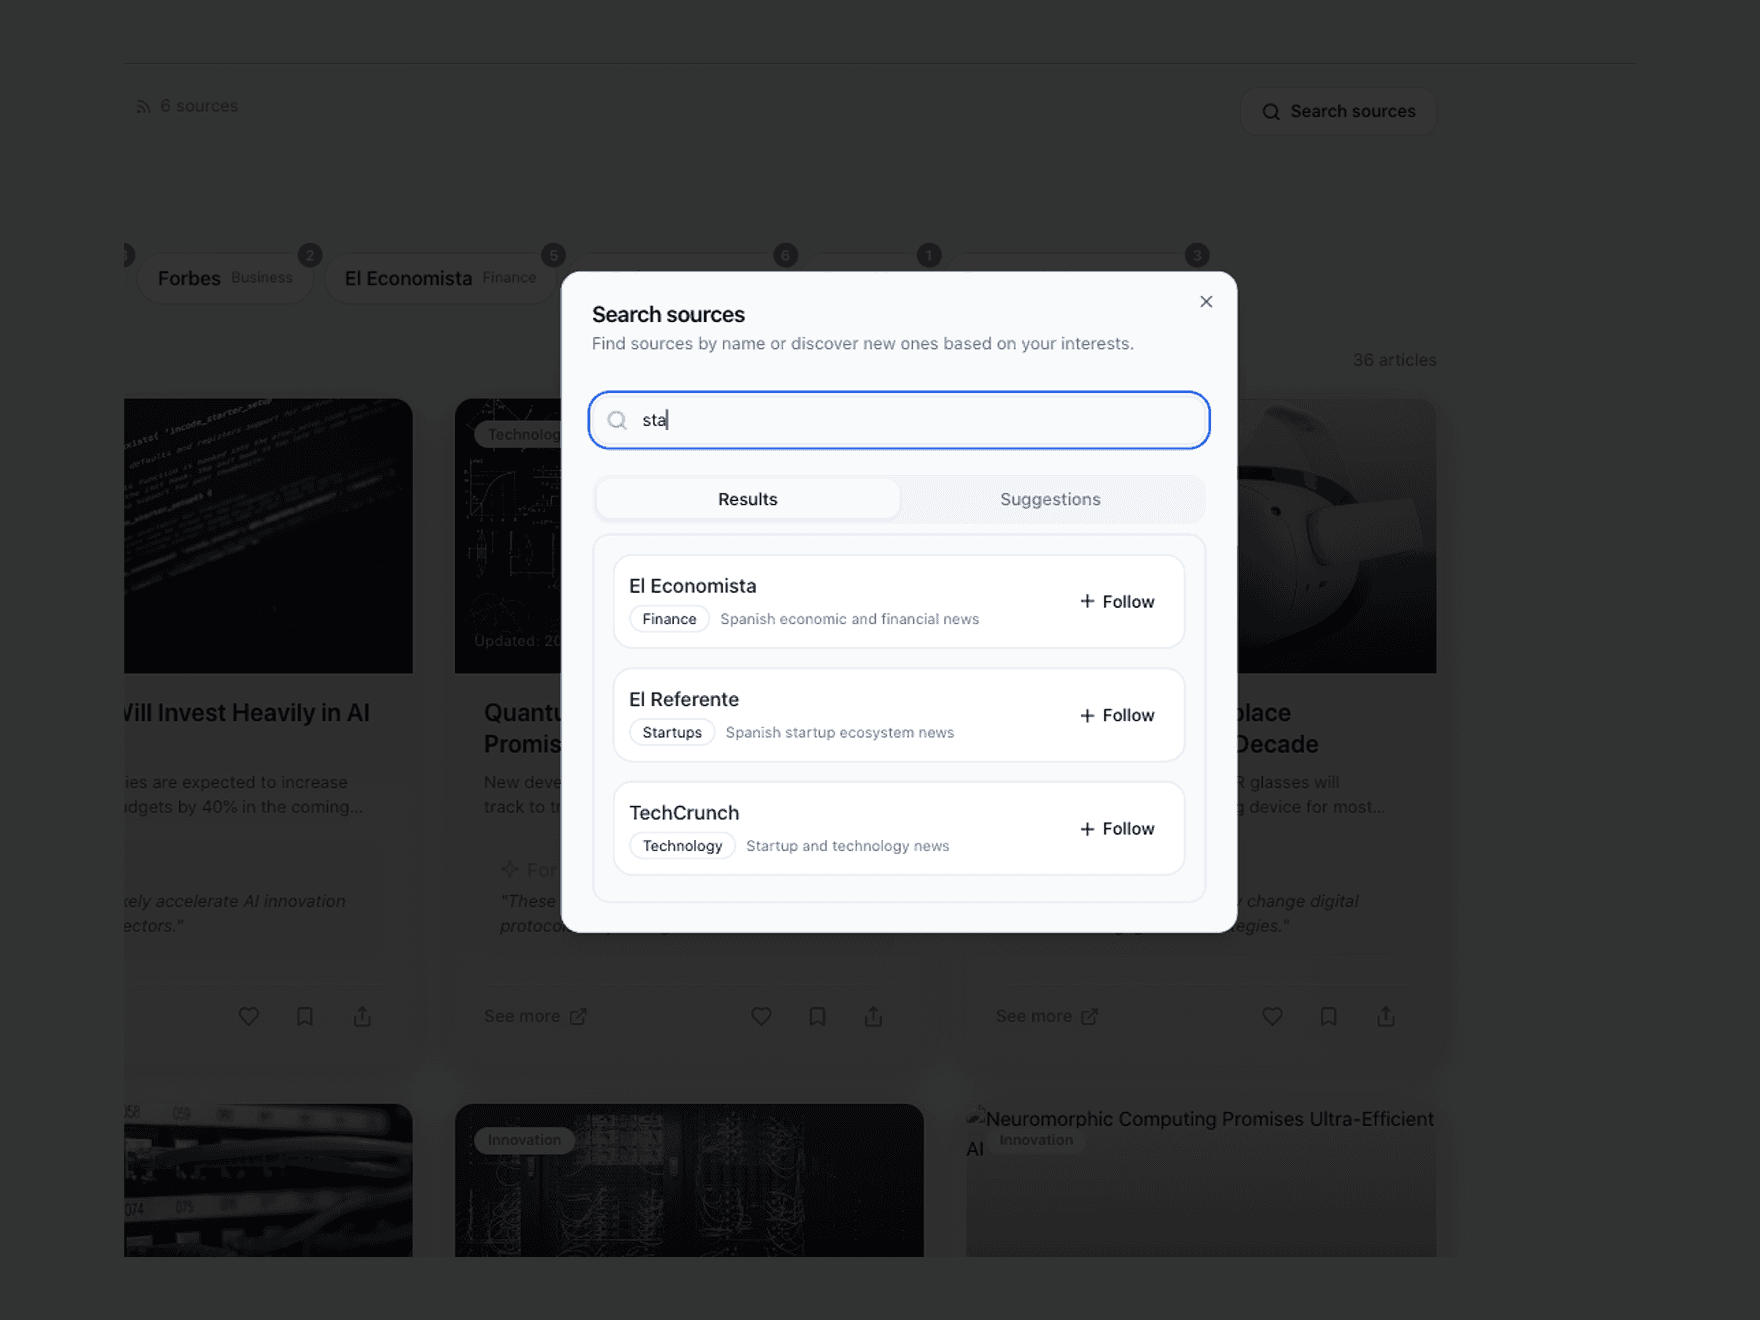Click the '36 articles' count text
Screen dimensions: 1760x1320
point(1394,360)
